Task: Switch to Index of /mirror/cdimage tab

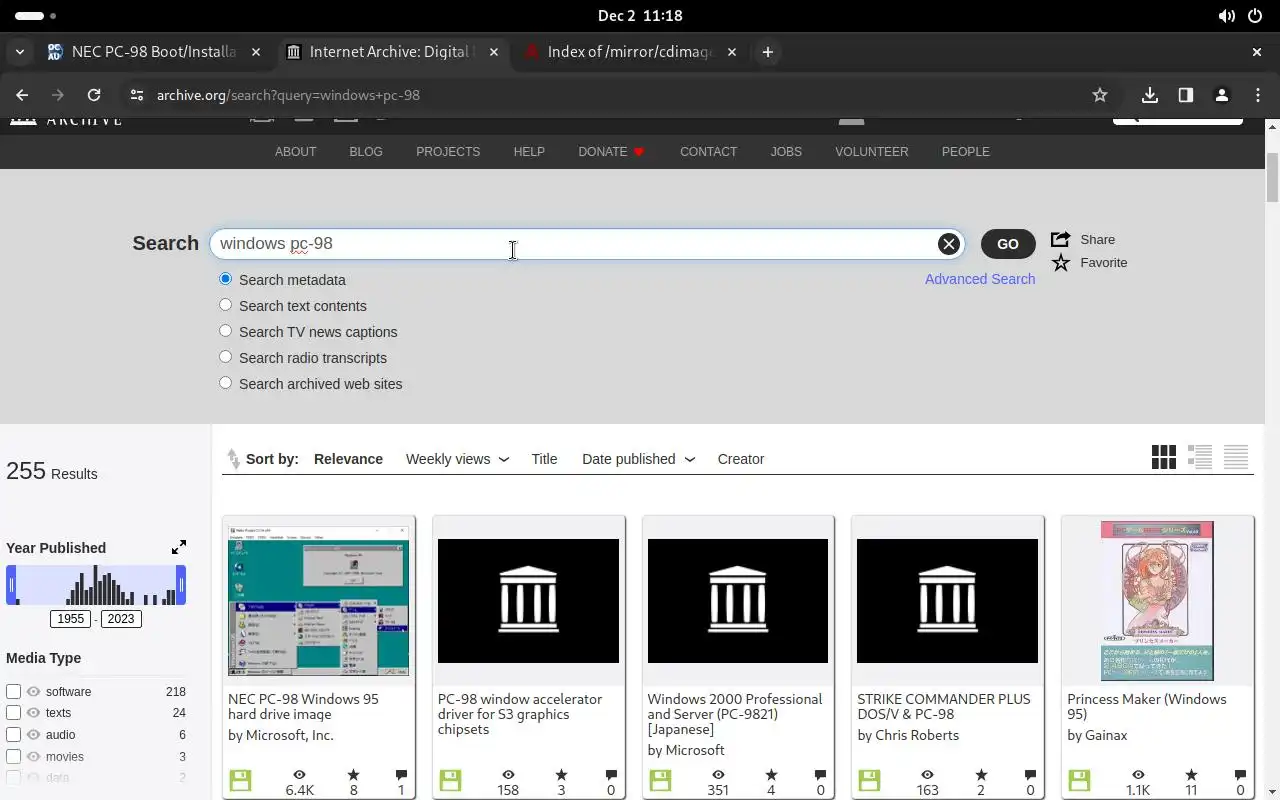Action: (630, 52)
